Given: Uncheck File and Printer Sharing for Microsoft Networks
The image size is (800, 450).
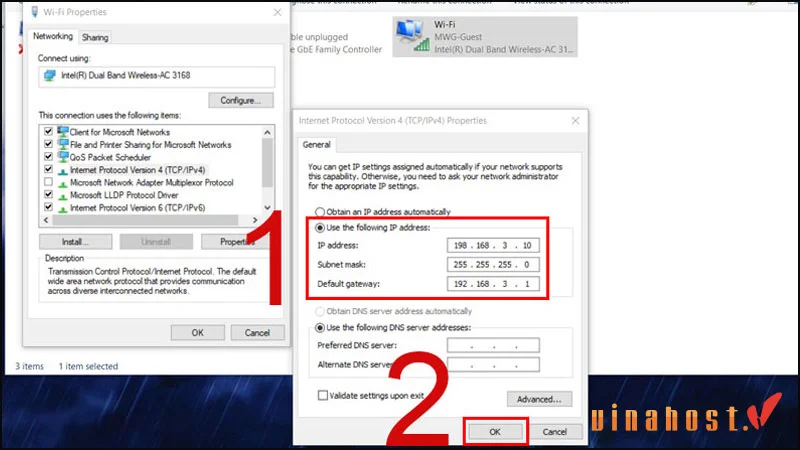Looking at the screenshot, I should click(48, 144).
